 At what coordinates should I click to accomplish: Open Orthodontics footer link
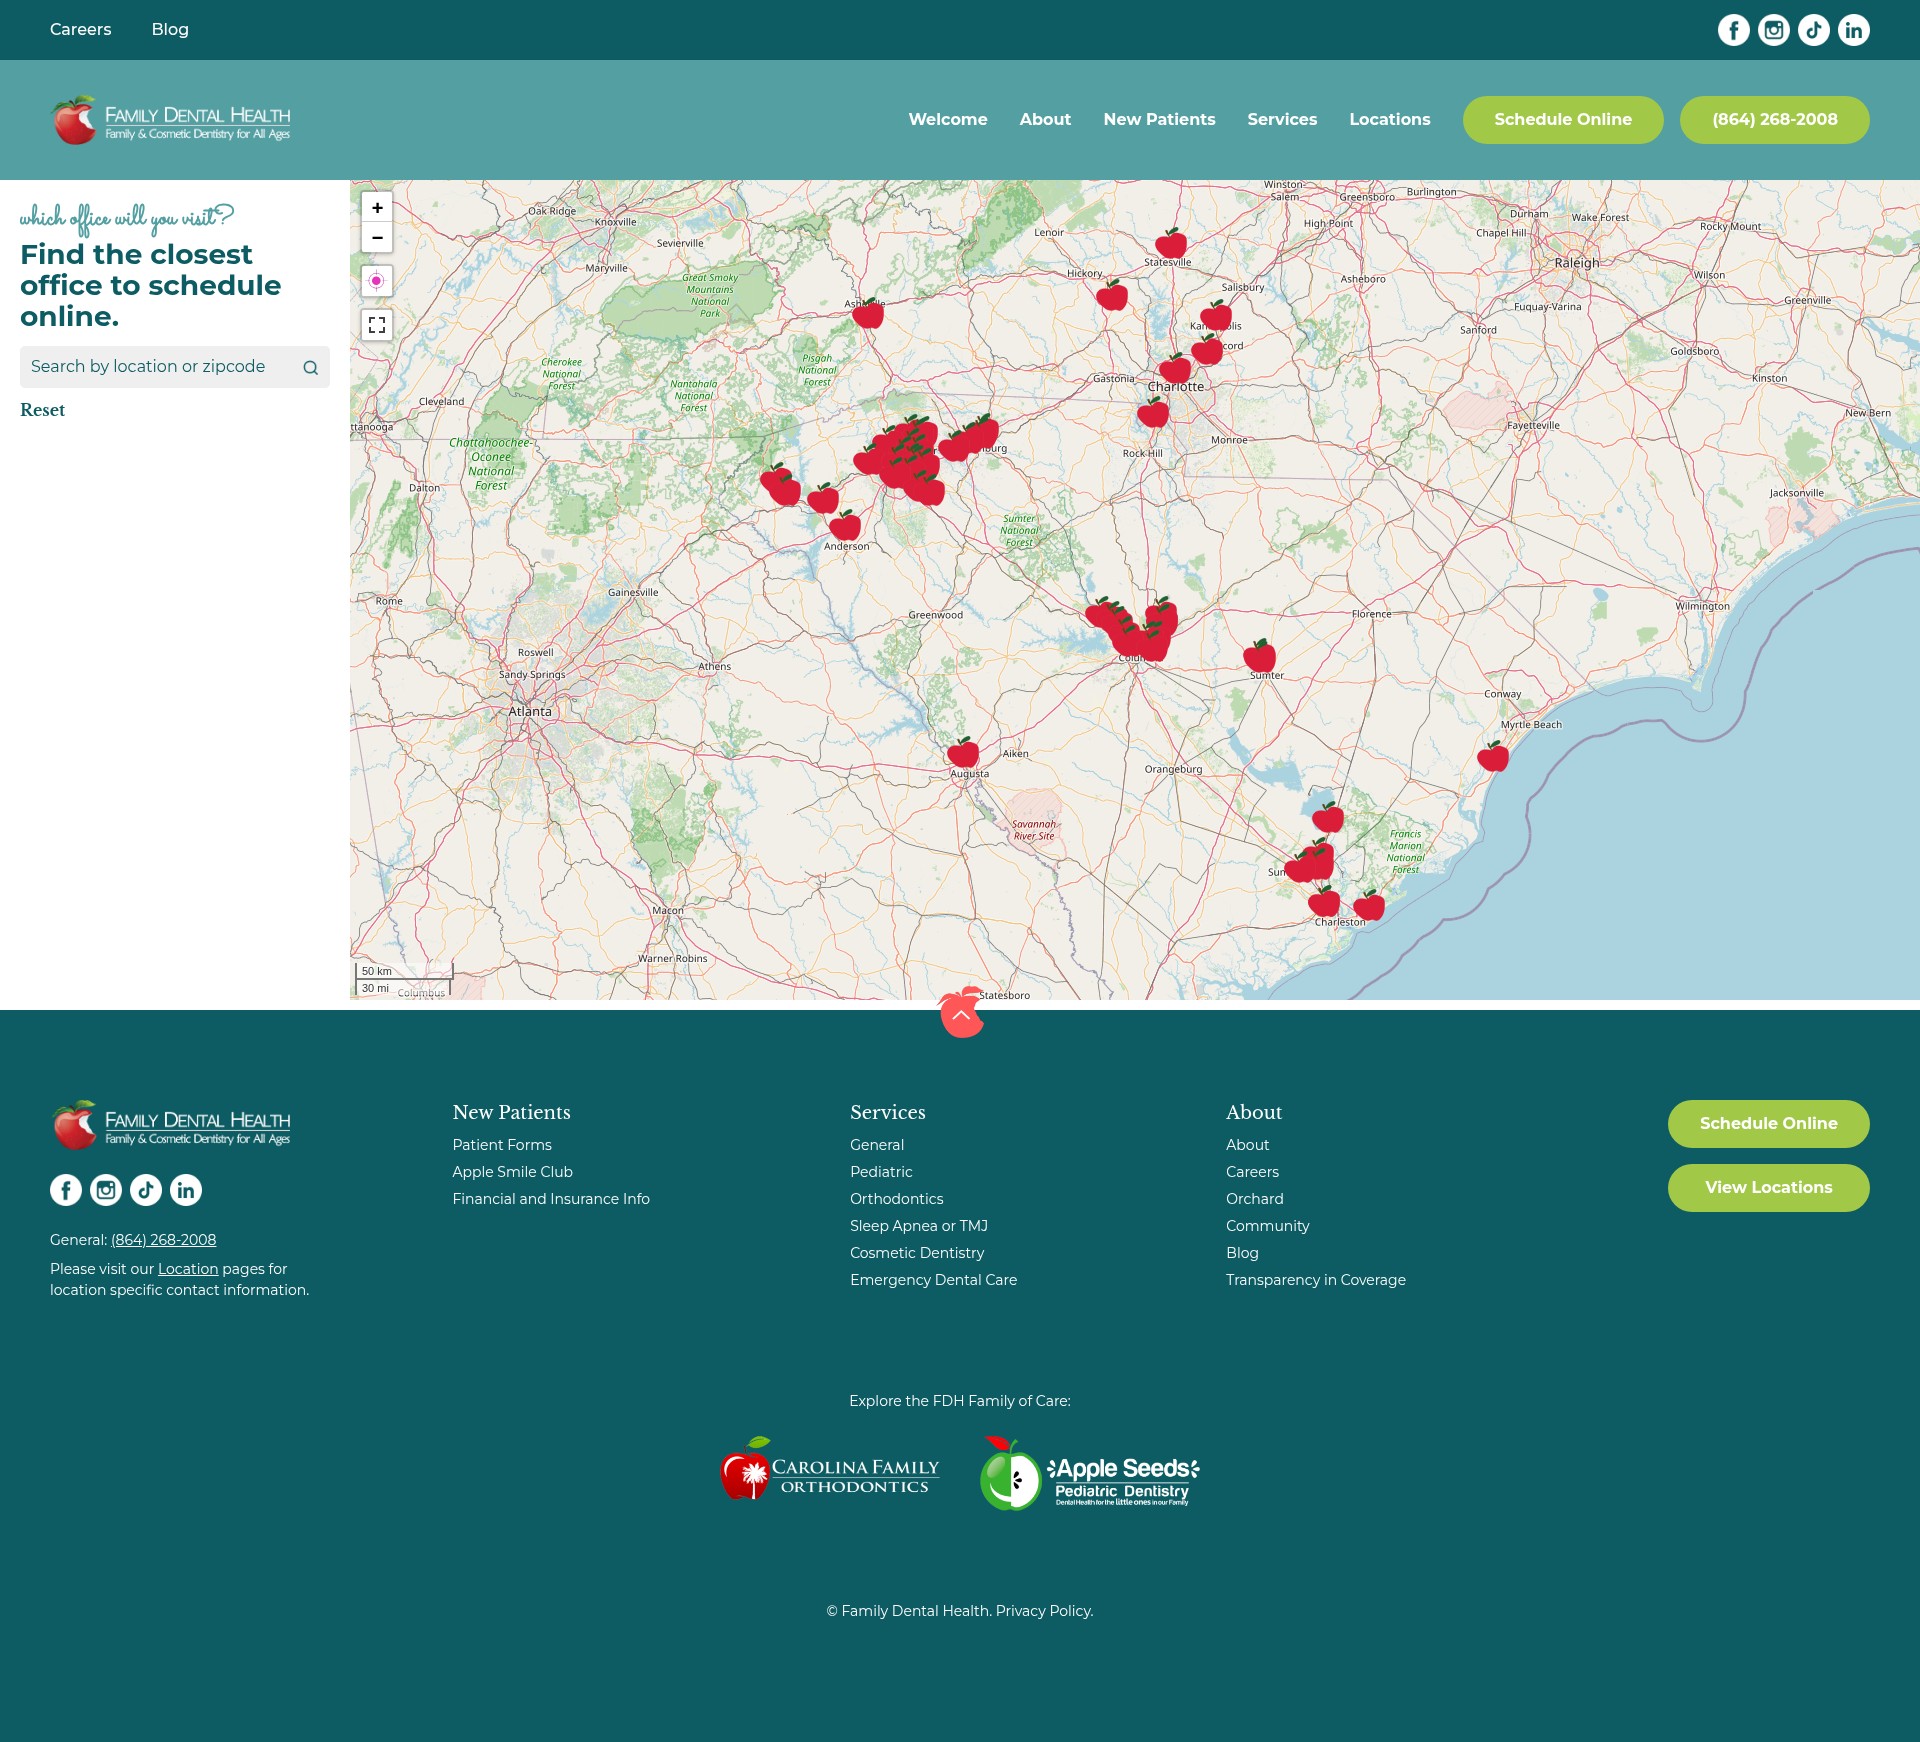tap(897, 1199)
